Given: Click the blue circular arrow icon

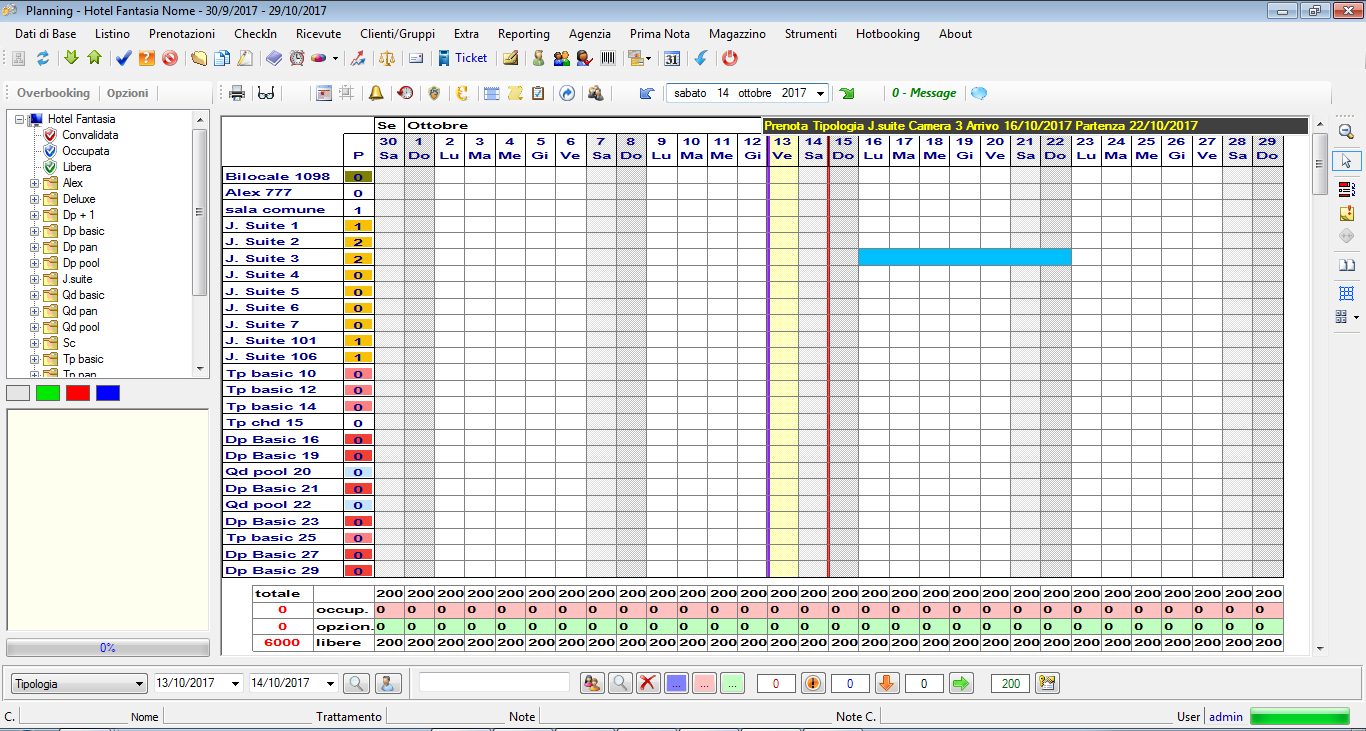Looking at the screenshot, I should tap(567, 93).
